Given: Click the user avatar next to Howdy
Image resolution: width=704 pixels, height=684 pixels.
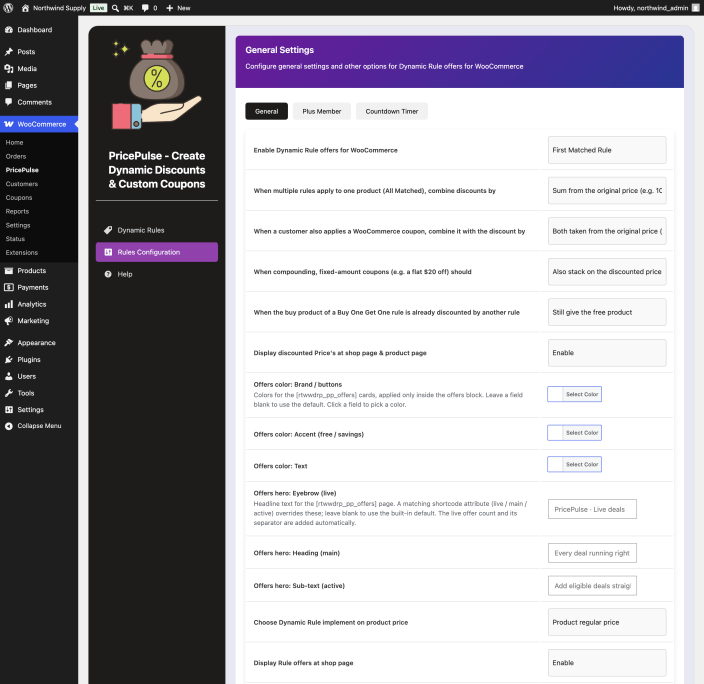Looking at the screenshot, I should (x=695, y=8).
